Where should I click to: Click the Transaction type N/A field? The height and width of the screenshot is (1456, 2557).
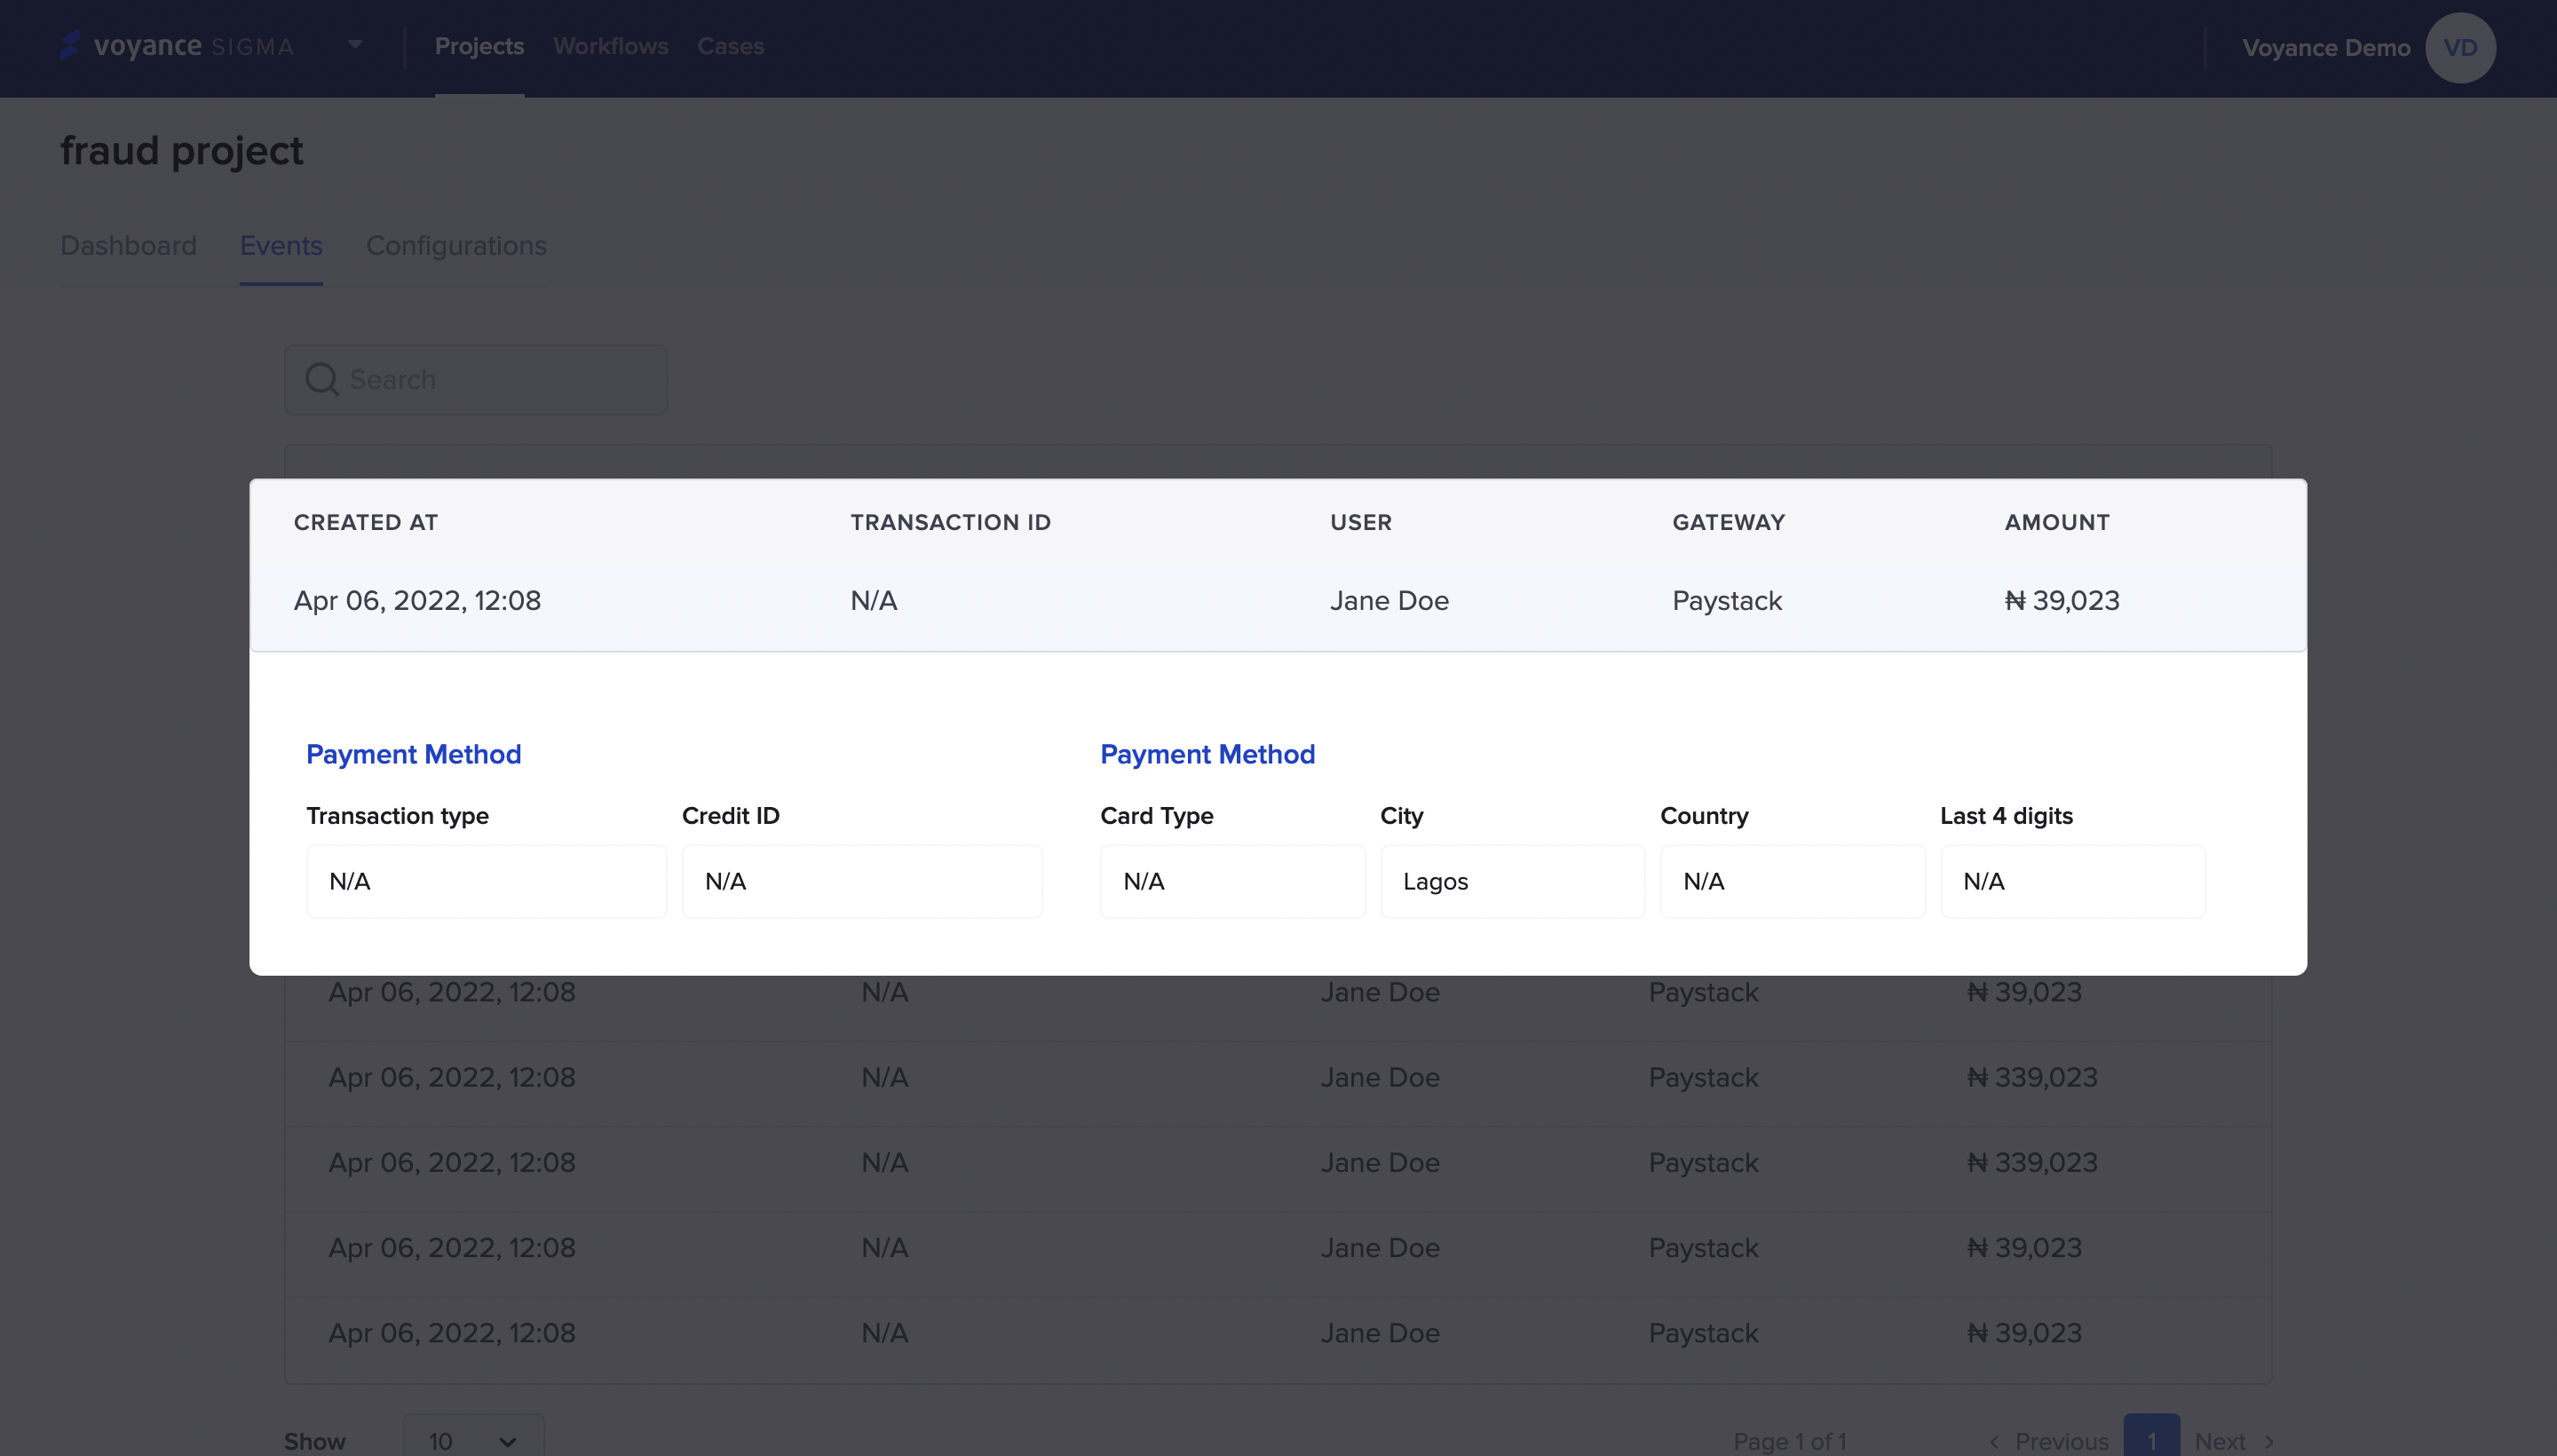(486, 881)
